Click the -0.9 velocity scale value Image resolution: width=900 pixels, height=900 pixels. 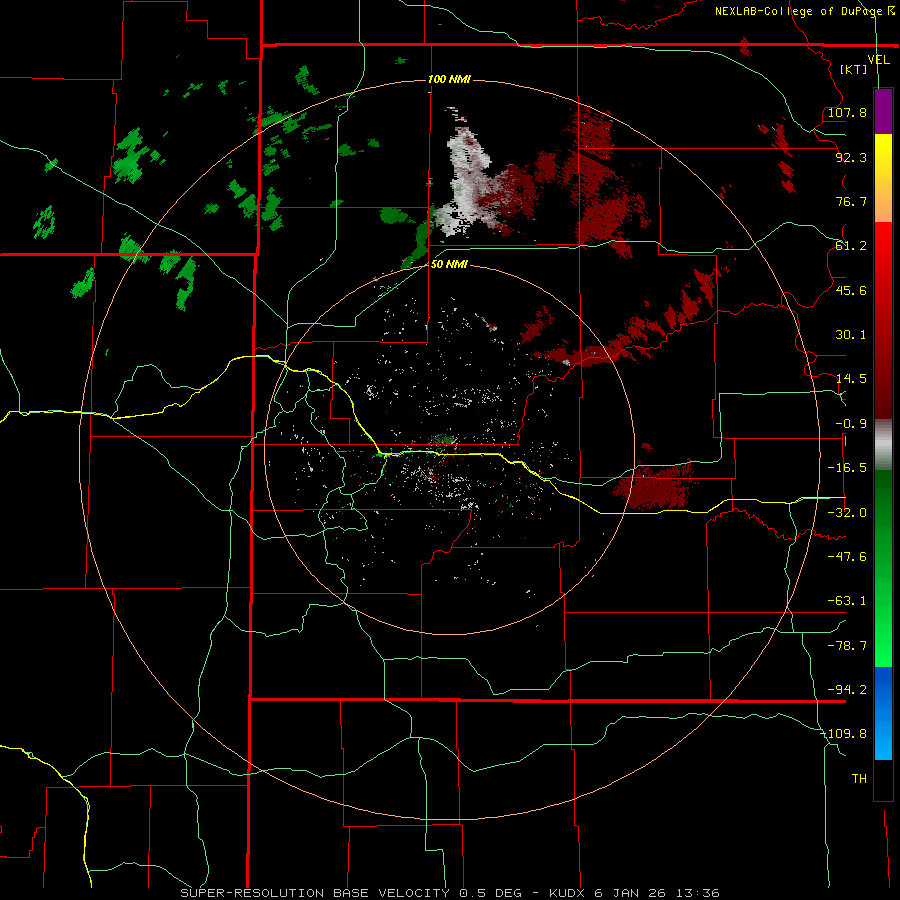click(x=851, y=424)
